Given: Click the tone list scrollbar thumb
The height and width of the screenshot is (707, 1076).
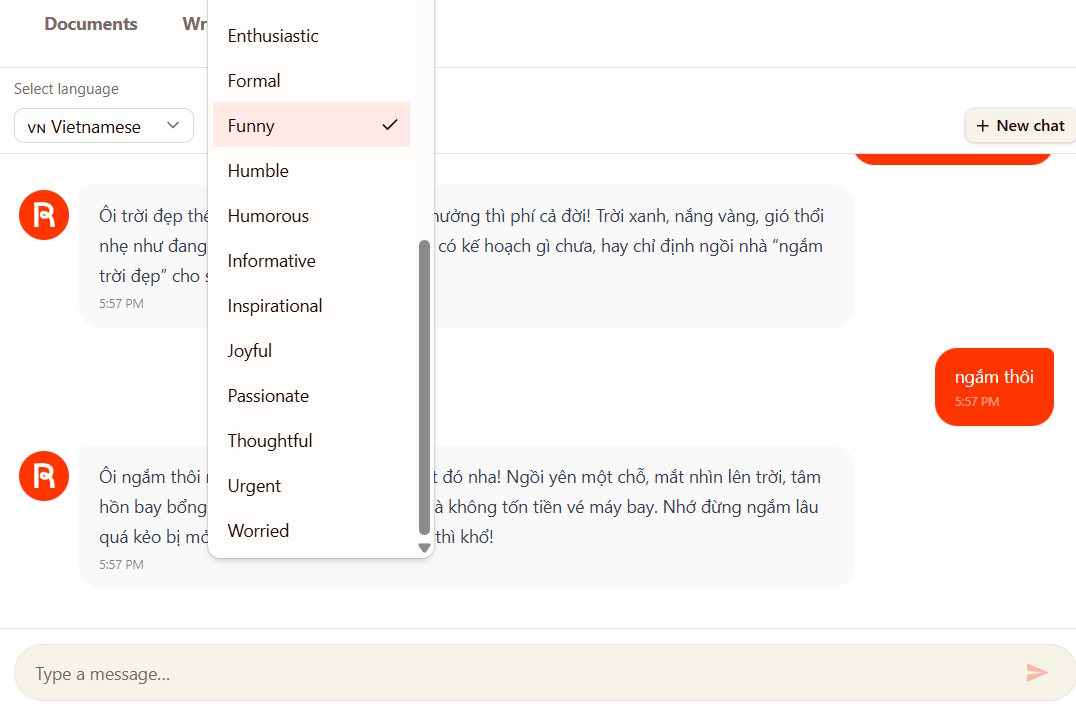Looking at the screenshot, I should (424, 387).
